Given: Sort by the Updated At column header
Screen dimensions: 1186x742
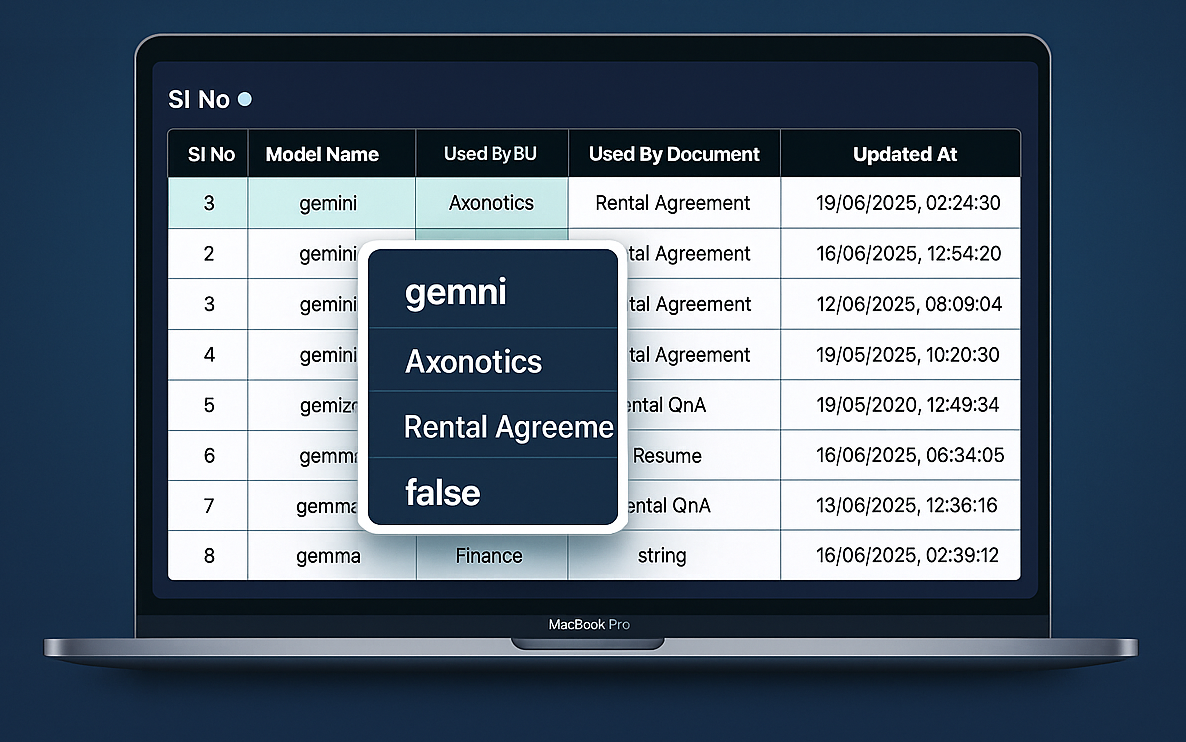Looking at the screenshot, I should pyautogui.click(x=904, y=154).
